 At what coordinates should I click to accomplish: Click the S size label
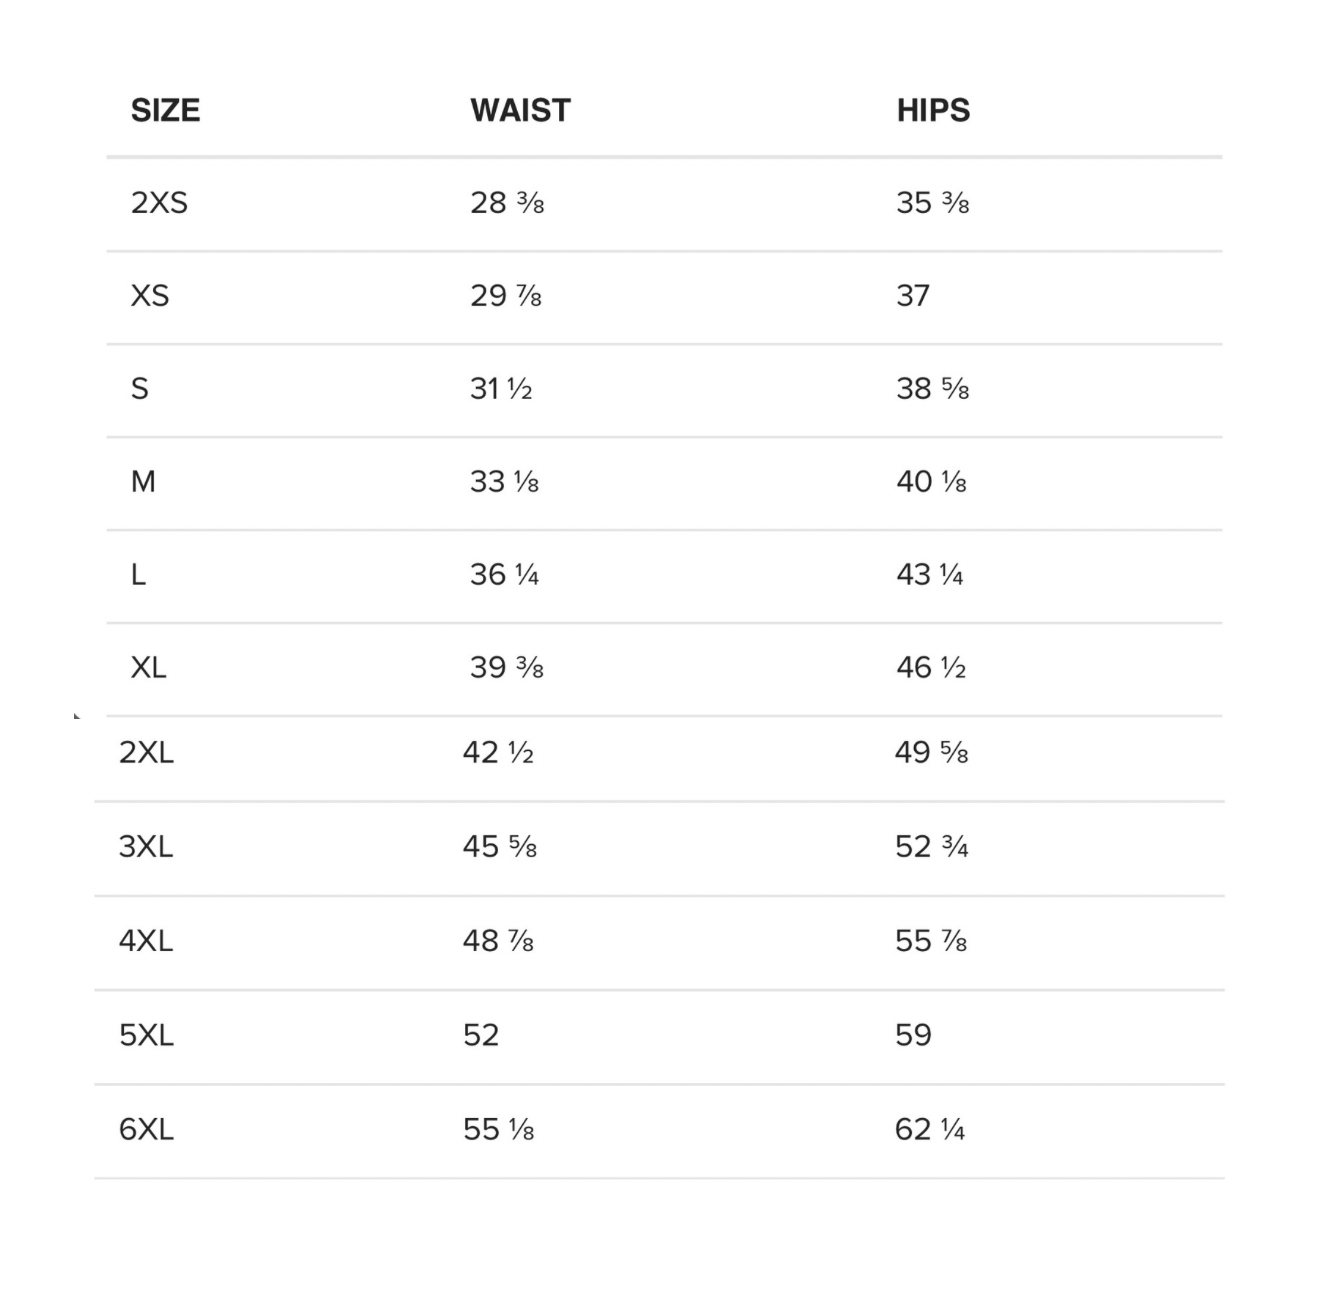point(140,389)
